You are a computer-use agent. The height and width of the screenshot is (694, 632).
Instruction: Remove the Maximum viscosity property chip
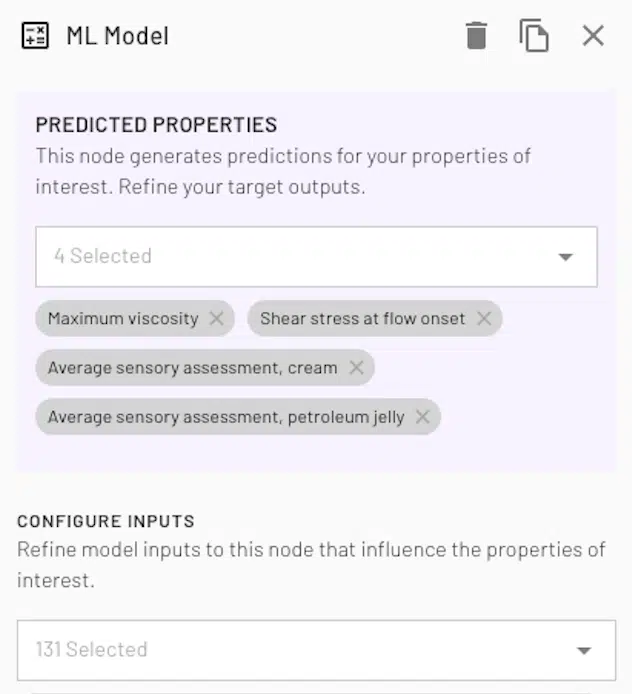[216, 318]
